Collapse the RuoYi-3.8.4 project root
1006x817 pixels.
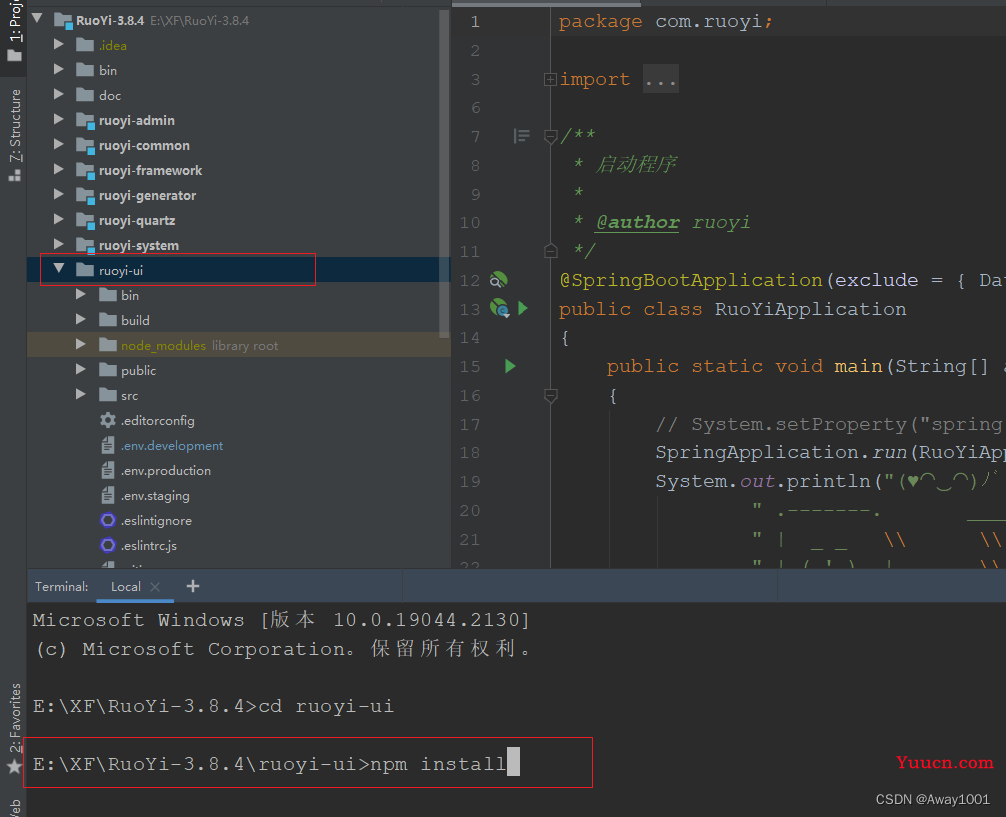tap(37, 19)
